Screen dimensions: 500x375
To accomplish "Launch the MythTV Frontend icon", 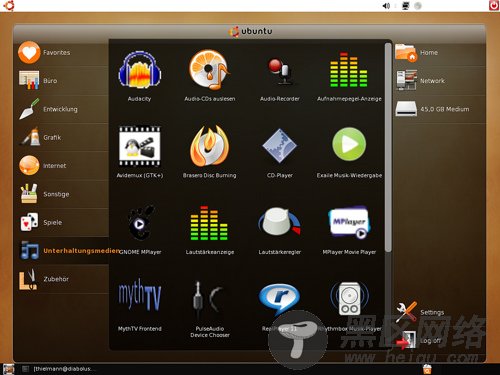I will pos(140,295).
